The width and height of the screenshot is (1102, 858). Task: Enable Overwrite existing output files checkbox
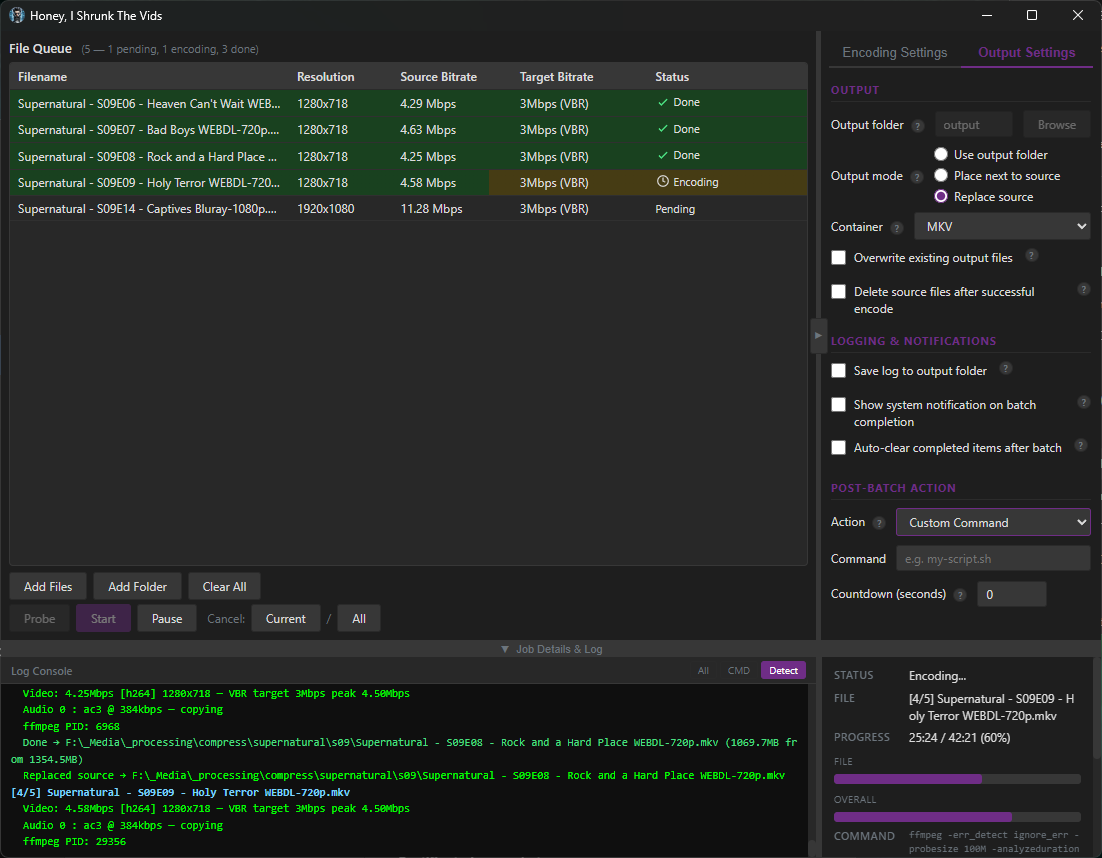pyautogui.click(x=839, y=258)
